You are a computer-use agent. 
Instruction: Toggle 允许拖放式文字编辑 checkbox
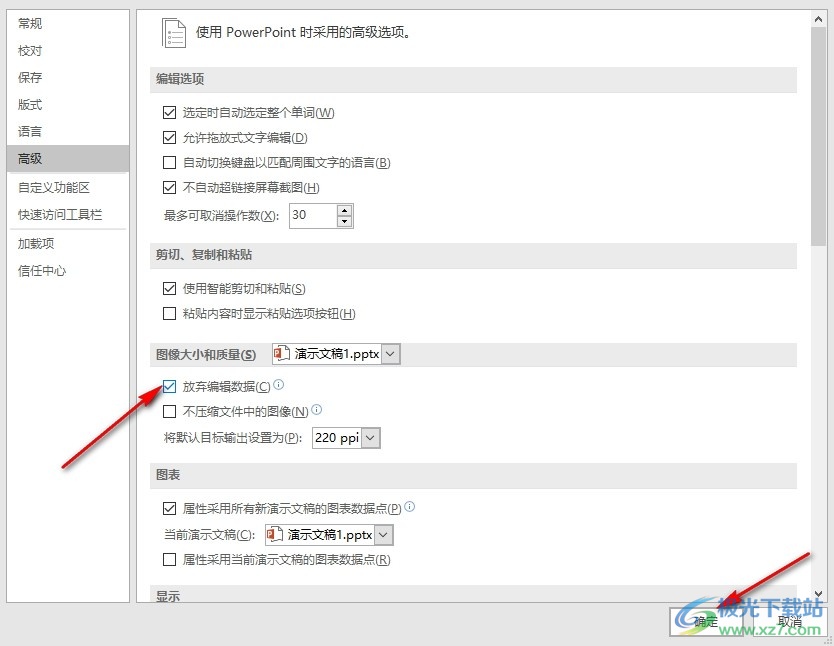169,138
